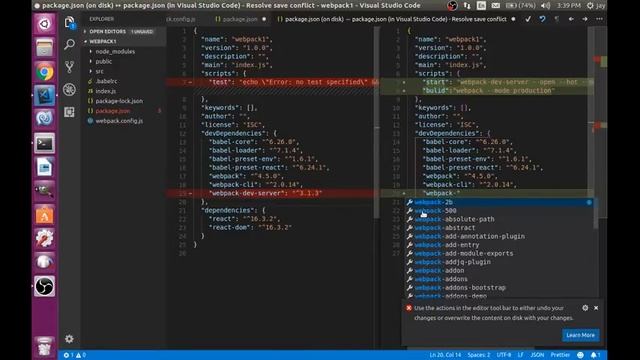640x360 pixels.
Task: Open notifications bell in status bar
Action: point(596,355)
